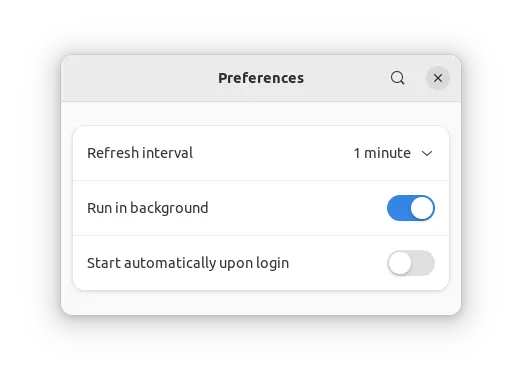
Task: Click the chevron next to 1 minute
Action: tap(427, 153)
